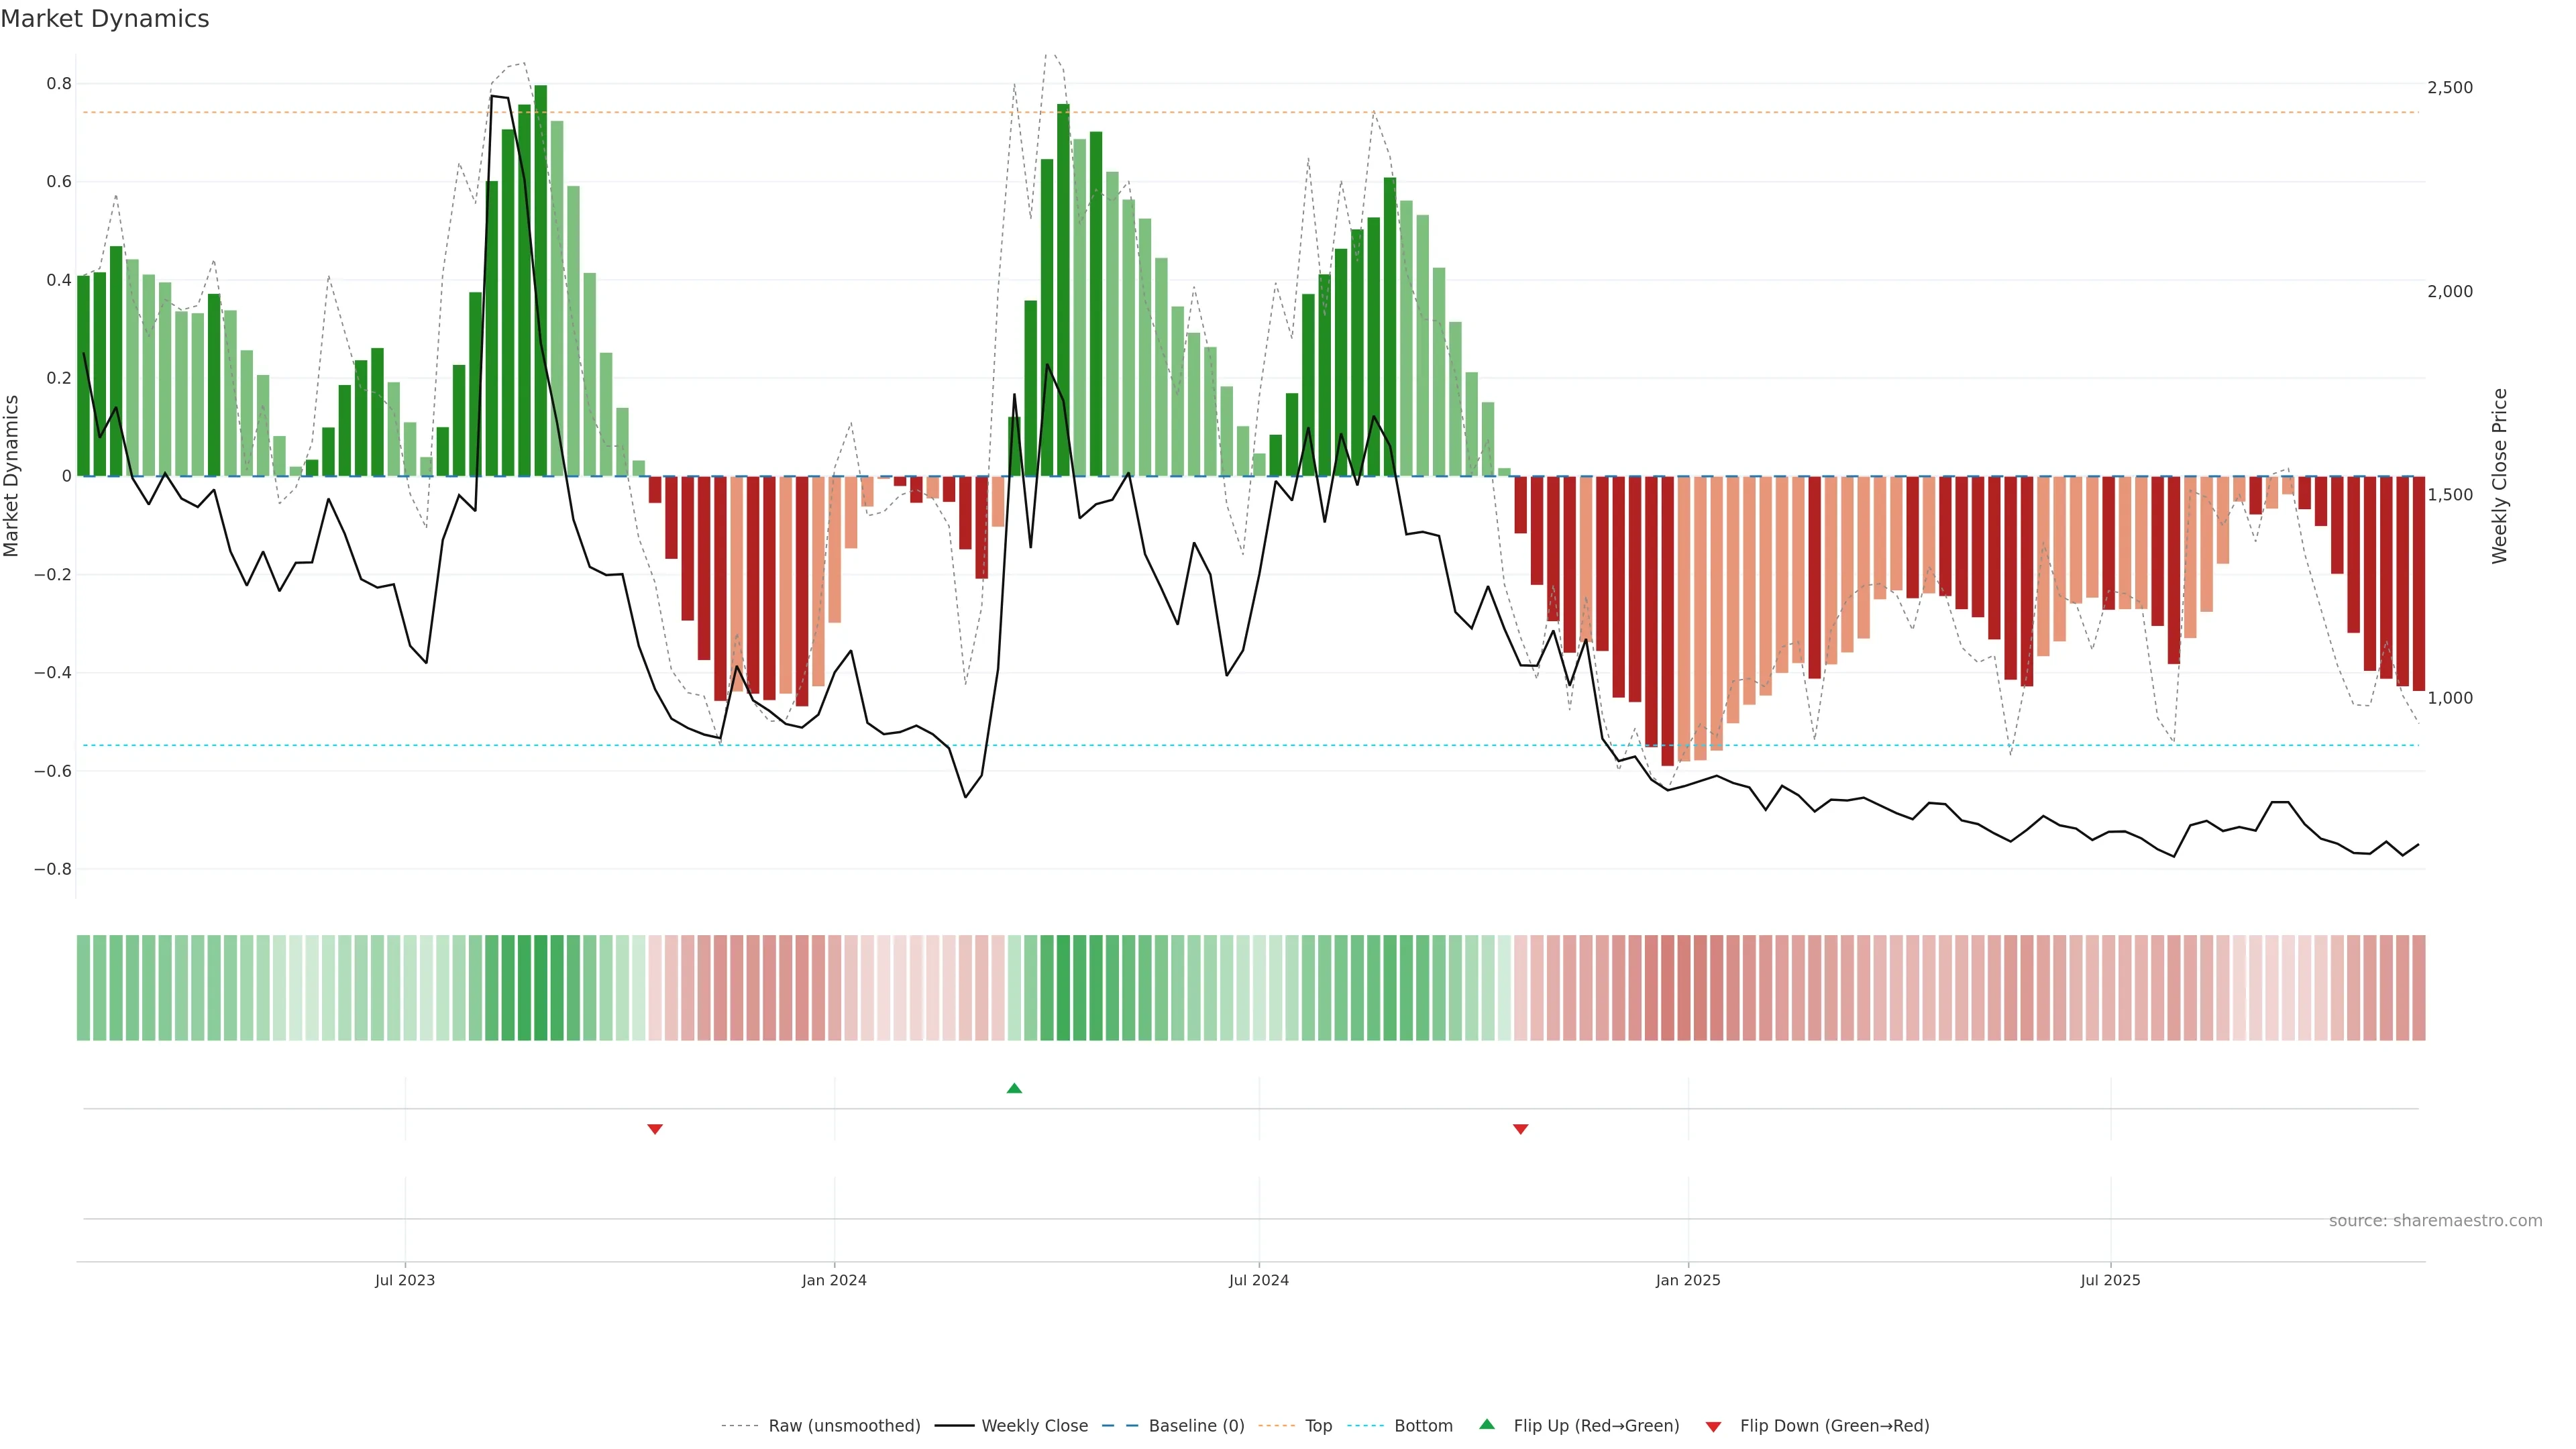Toggle the Bottom legend entry

tap(1423, 1426)
